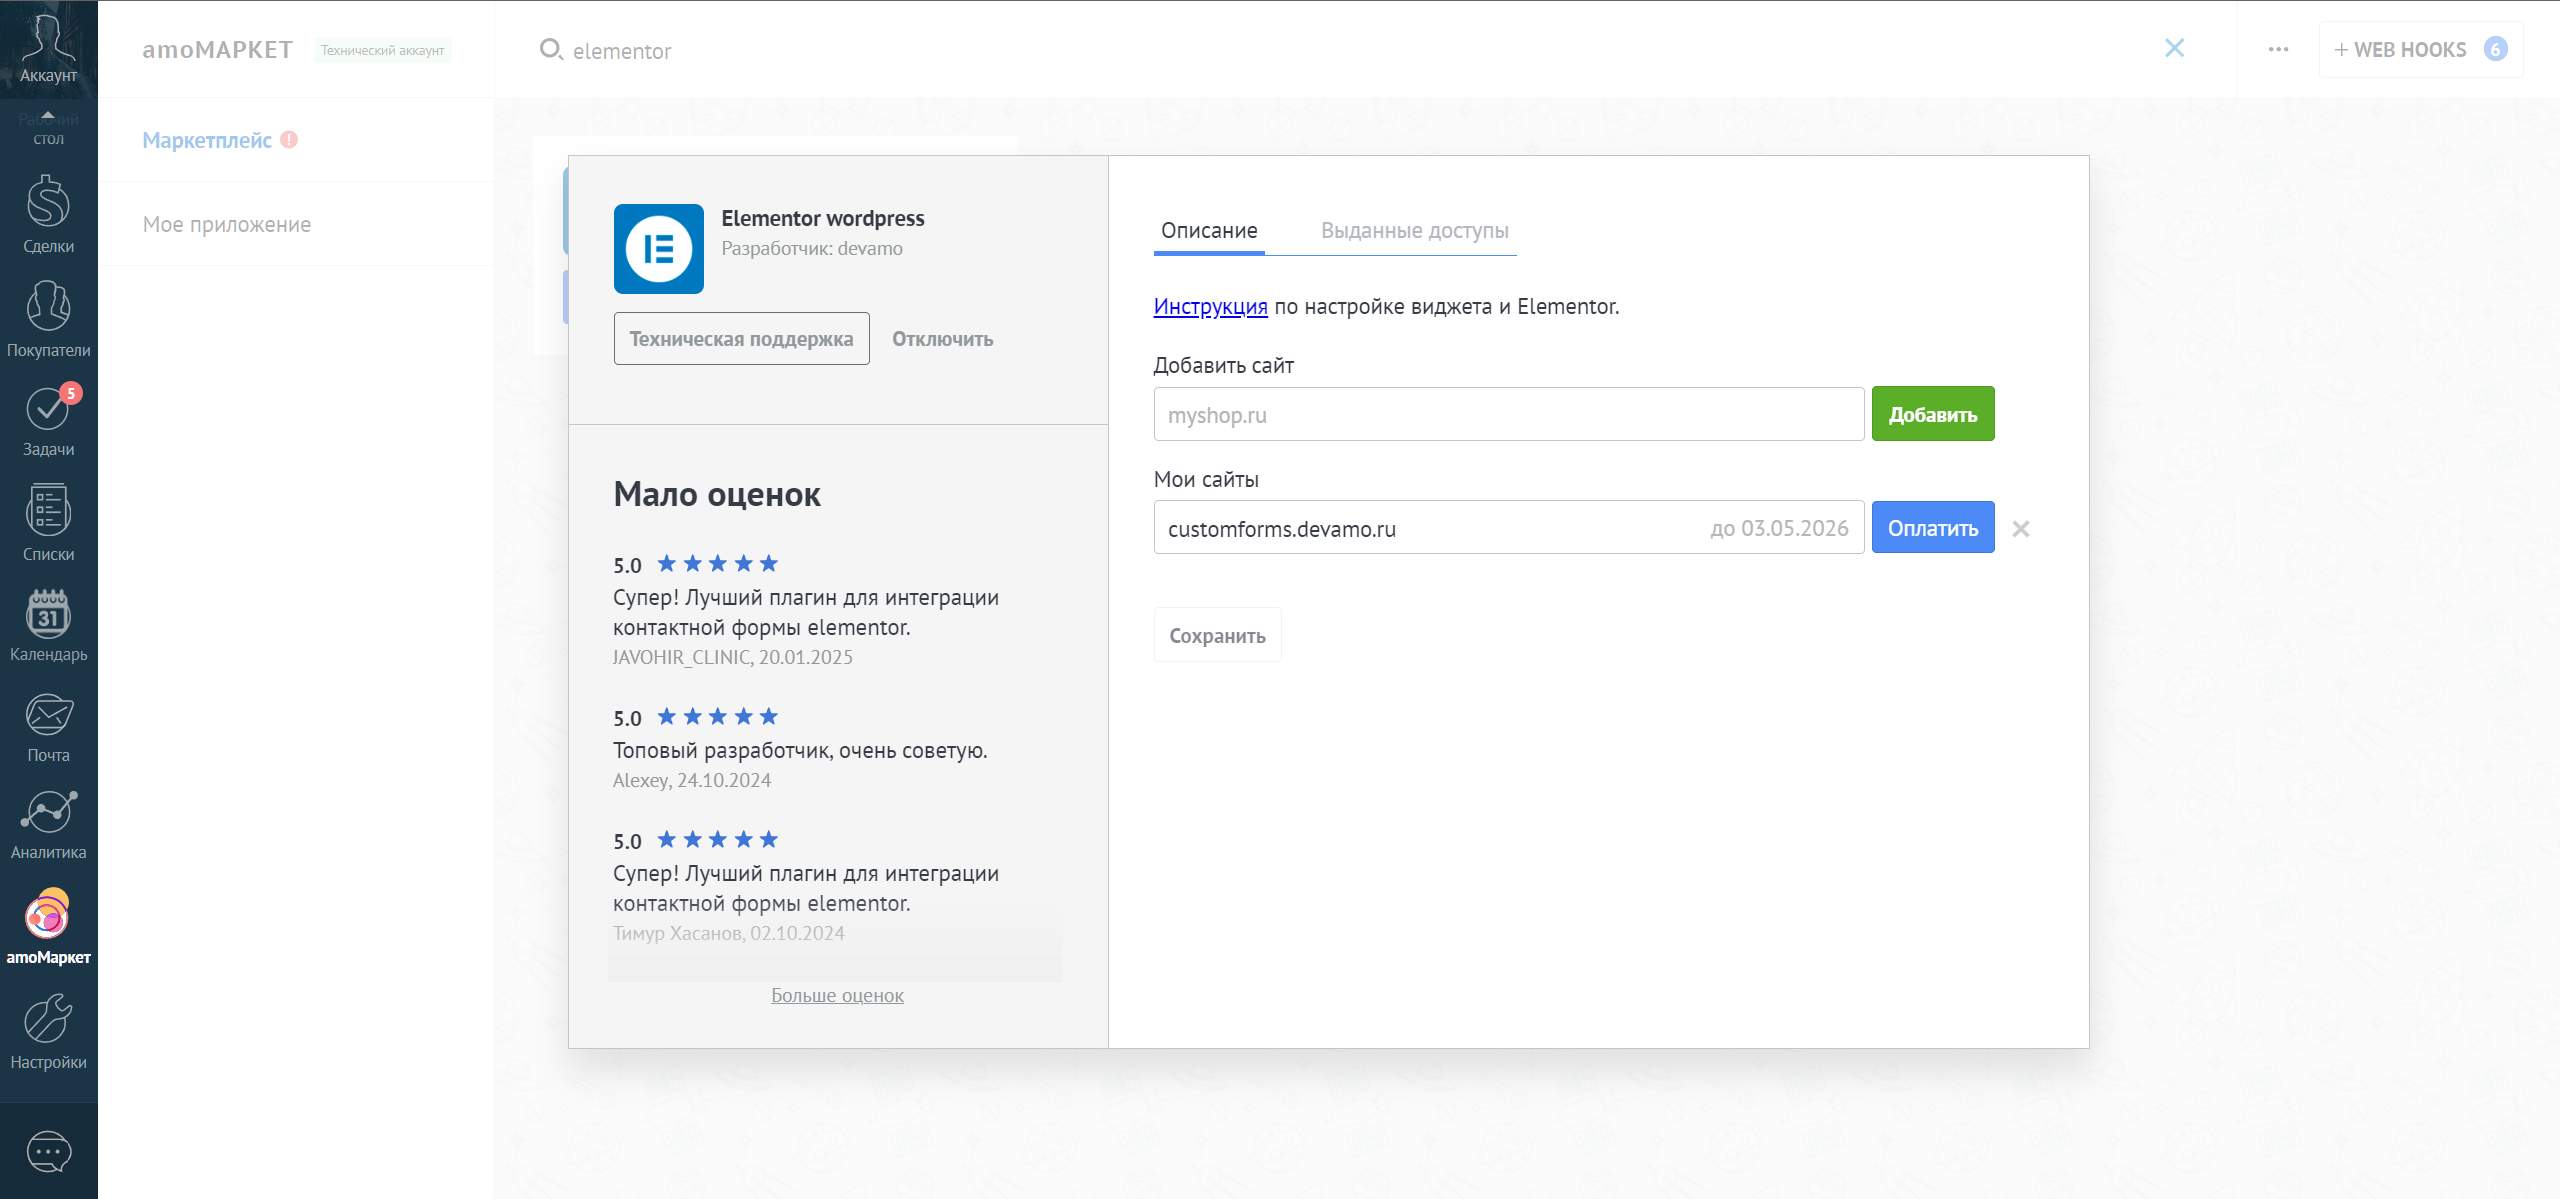Select the amoМаркет sidebar icon
The height and width of the screenshot is (1199, 2560).
(47, 920)
